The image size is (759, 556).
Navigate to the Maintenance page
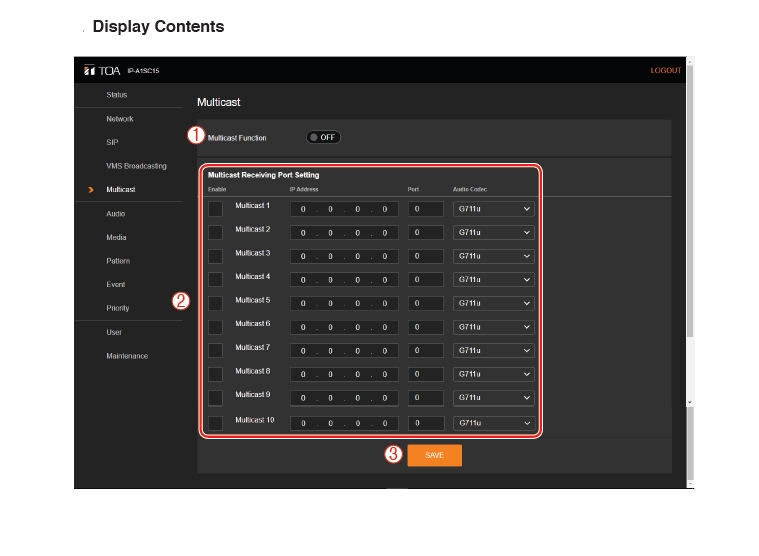(127, 356)
